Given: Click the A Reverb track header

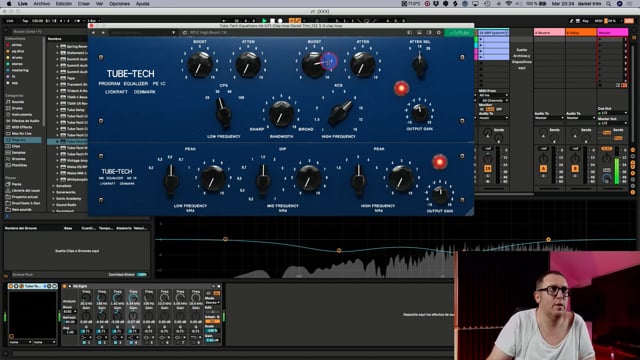Looking at the screenshot, I should [549, 32].
